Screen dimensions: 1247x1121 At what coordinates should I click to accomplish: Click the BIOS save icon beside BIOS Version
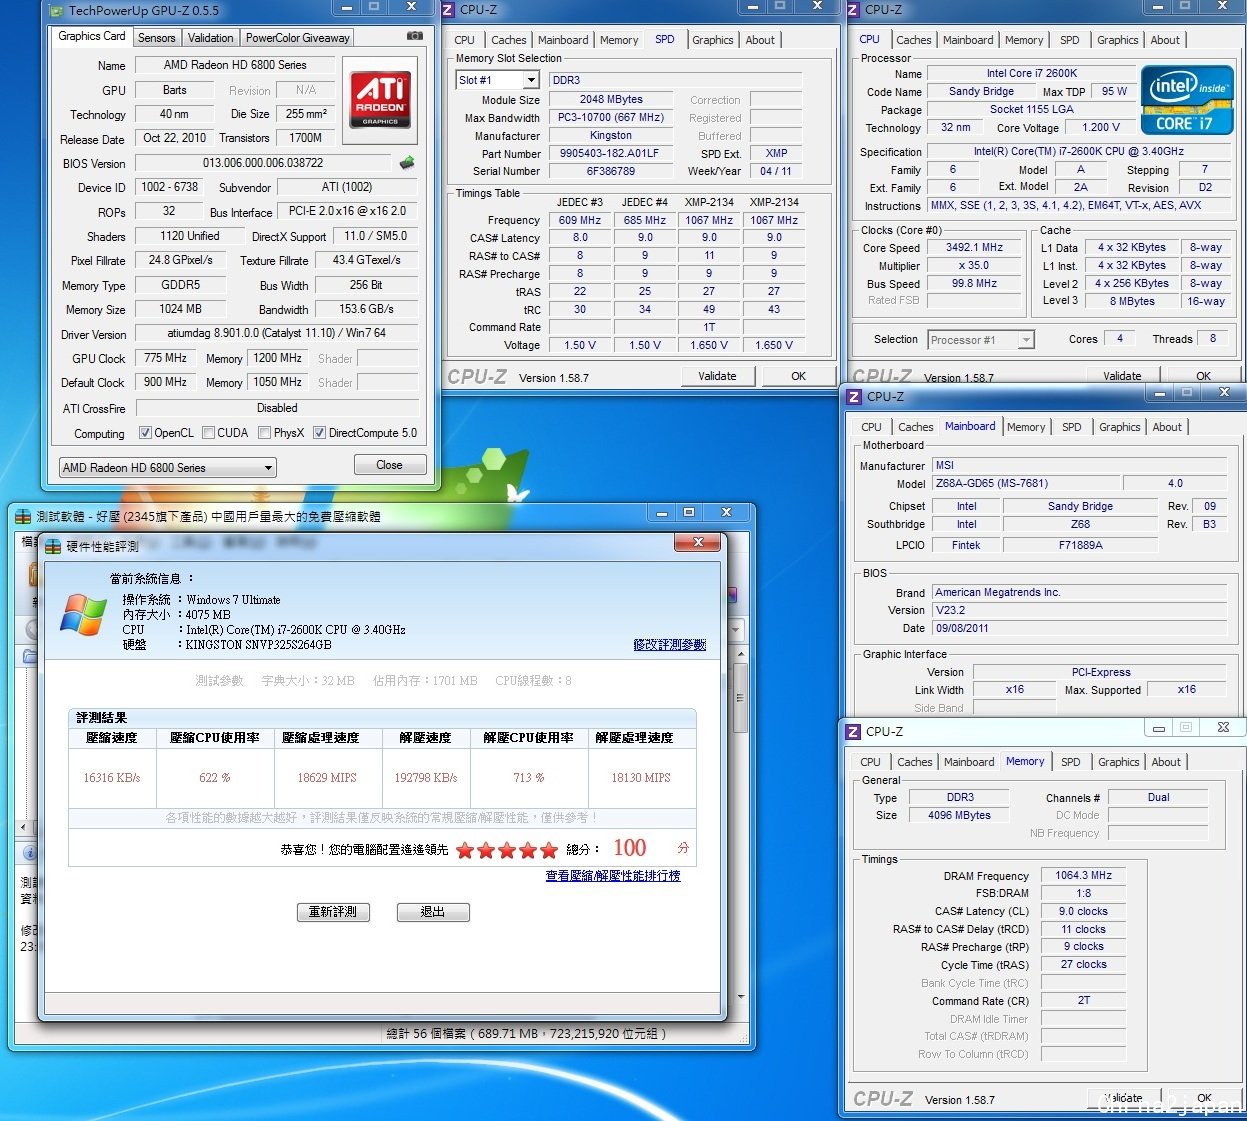(407, 162)
